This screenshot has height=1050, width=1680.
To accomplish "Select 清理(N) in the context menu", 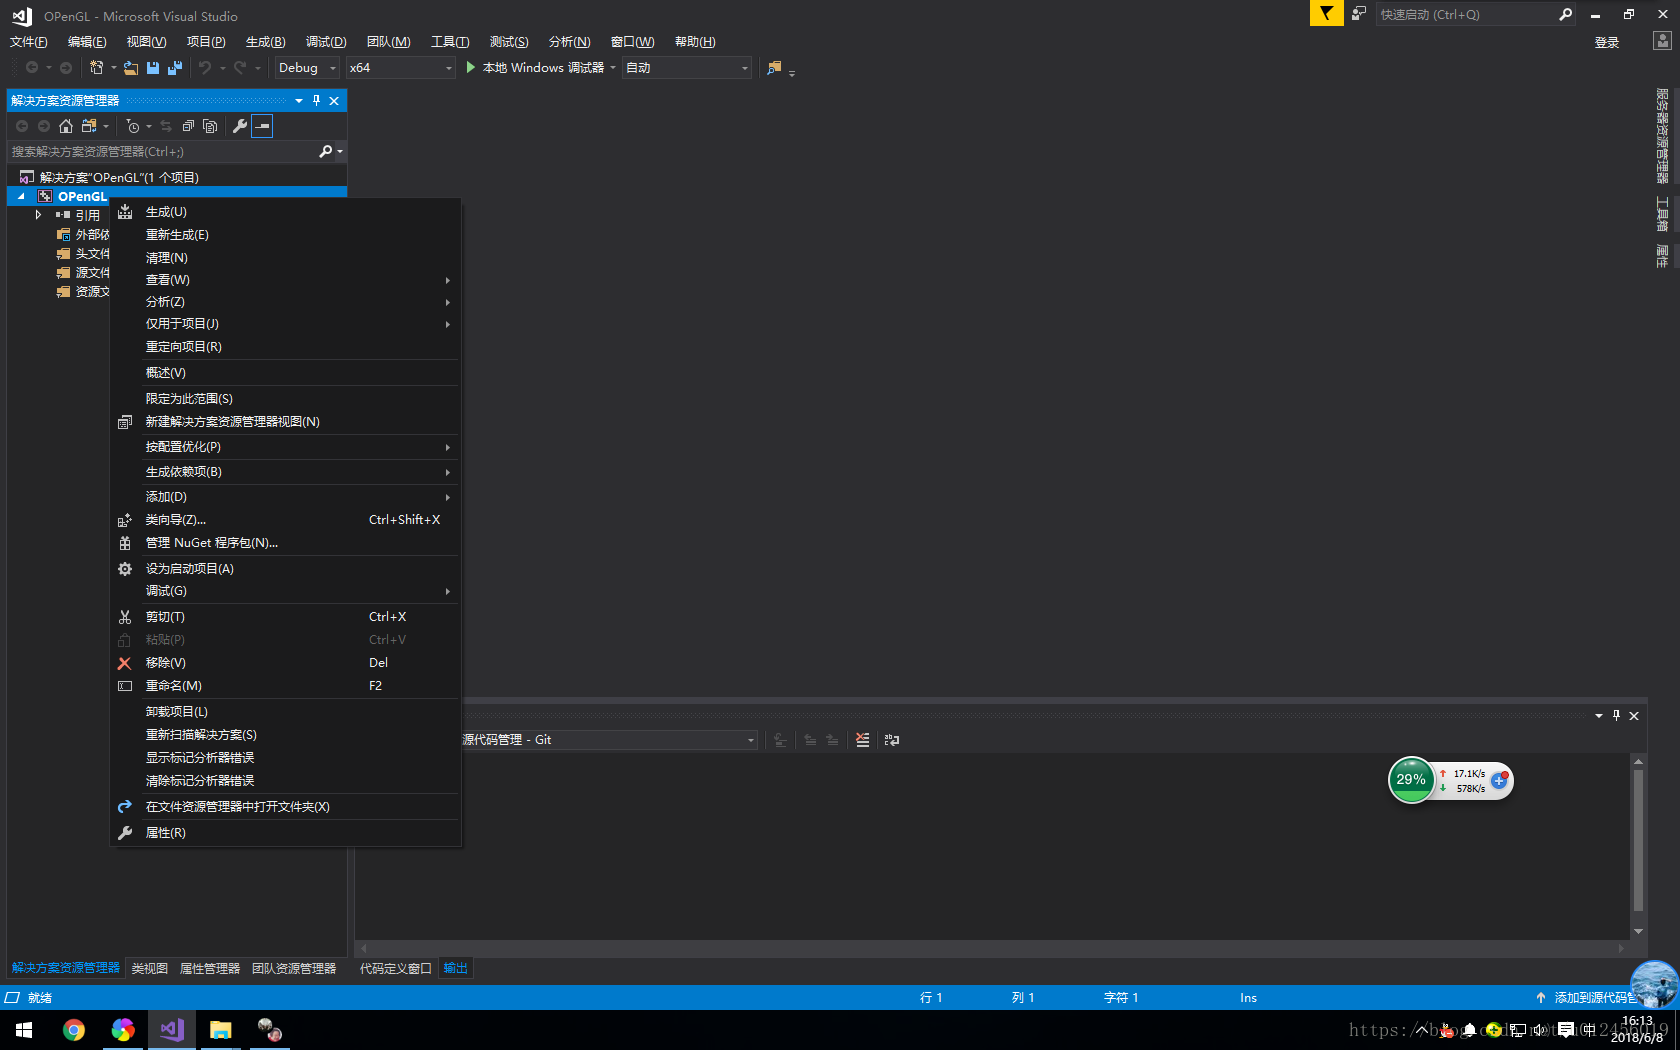I will point(286,258).
